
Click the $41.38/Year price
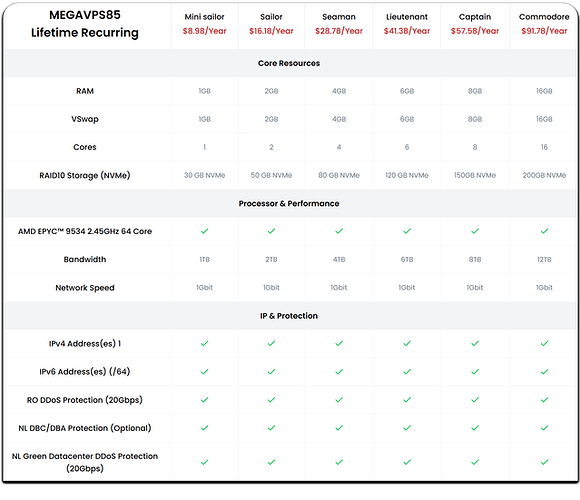point(407,31)
